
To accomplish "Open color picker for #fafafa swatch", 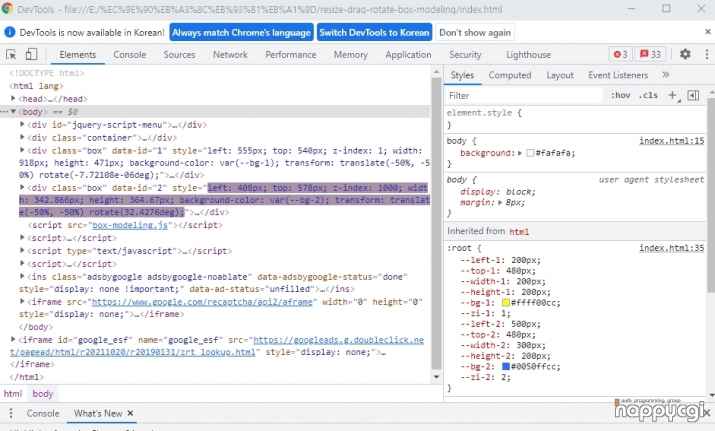I will [530, 153].
